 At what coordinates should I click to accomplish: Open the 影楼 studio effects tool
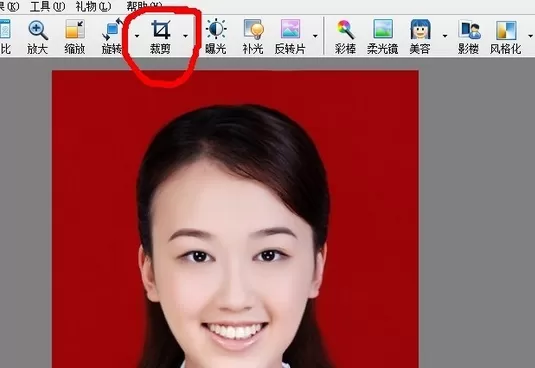(468, 37)
